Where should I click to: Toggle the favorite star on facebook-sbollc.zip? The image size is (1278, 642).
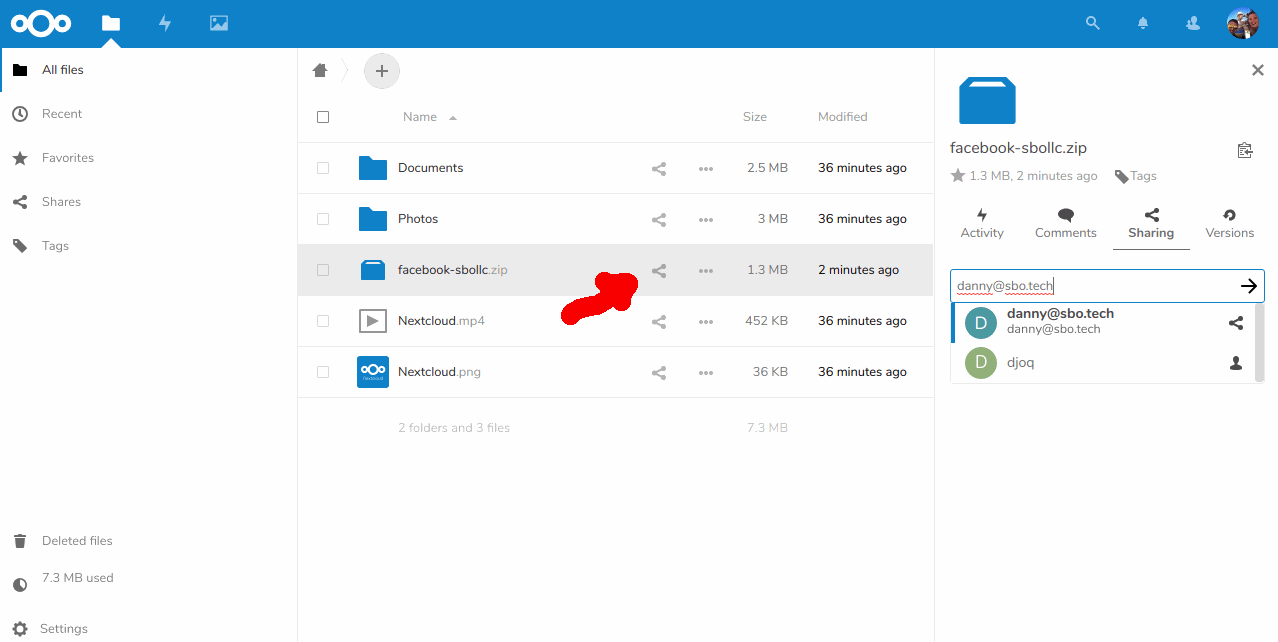pos(956,175)
